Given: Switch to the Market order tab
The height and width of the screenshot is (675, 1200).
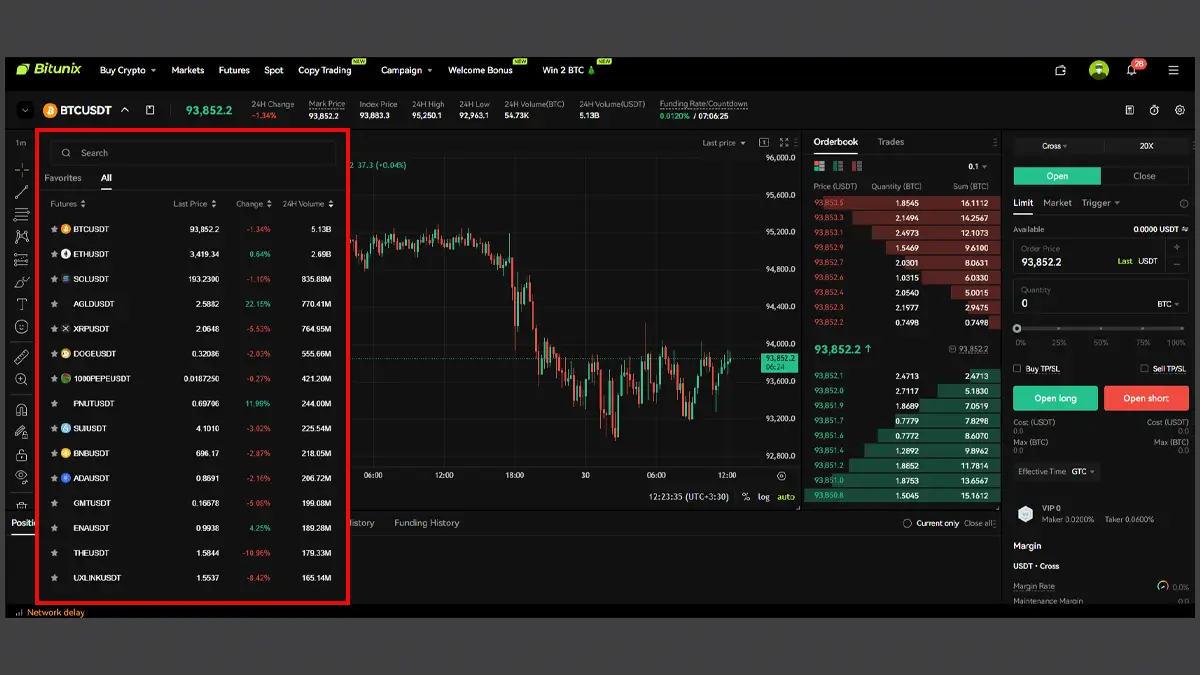Looking at the screenshot, I should (1057, 203).
